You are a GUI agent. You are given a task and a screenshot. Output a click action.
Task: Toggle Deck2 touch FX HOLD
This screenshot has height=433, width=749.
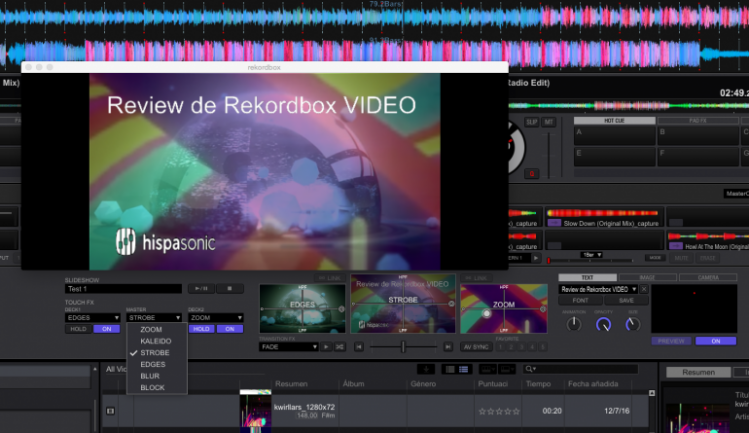pos(201,329)
